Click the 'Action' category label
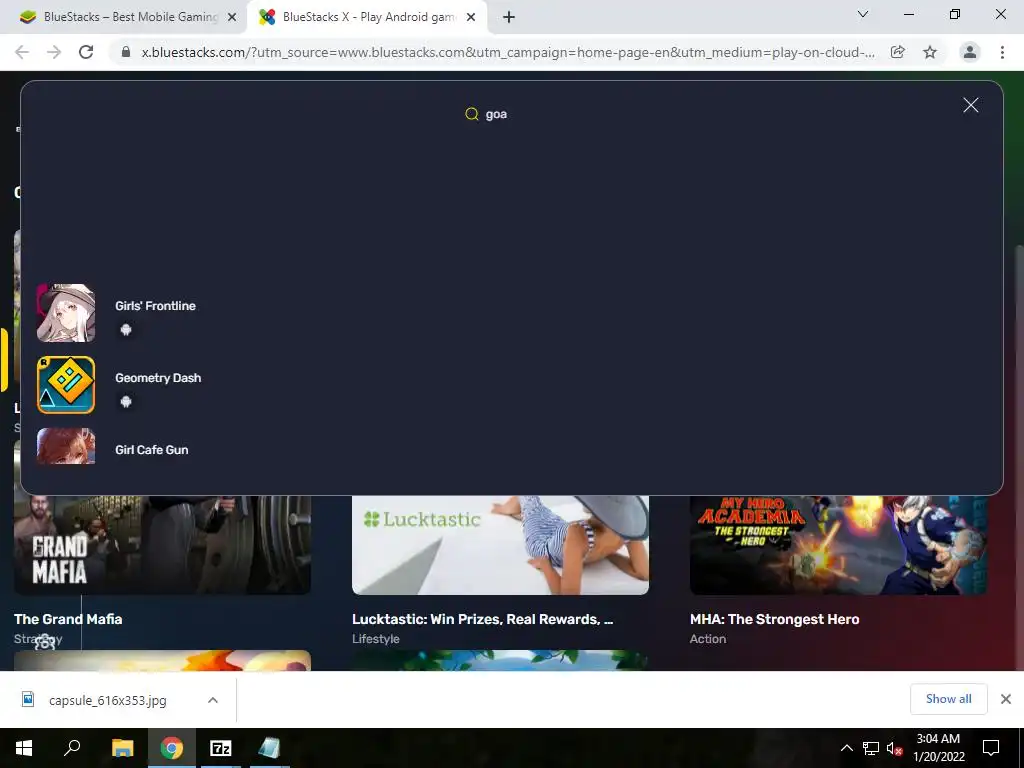Image resolution: width=1024 pixels, height=768 pixels. tap(708, 639)
